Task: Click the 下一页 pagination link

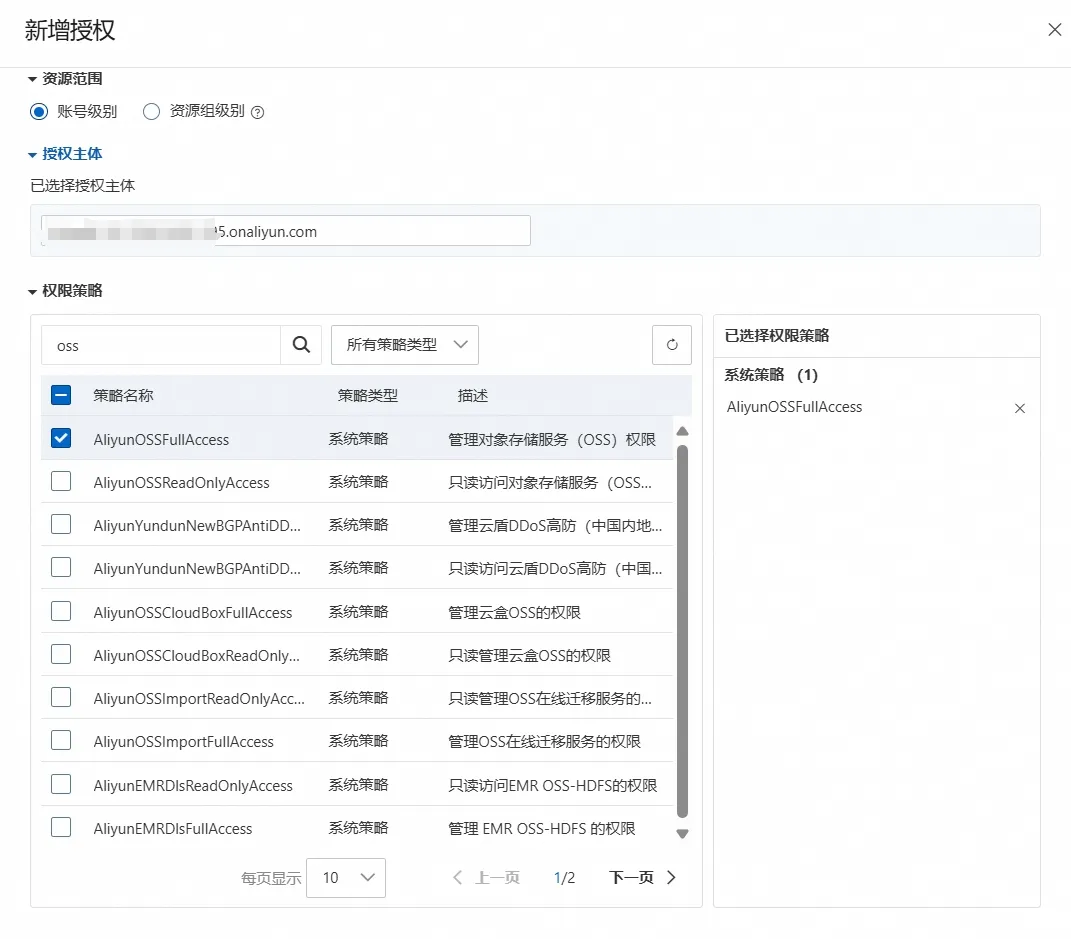Action: 631,878
